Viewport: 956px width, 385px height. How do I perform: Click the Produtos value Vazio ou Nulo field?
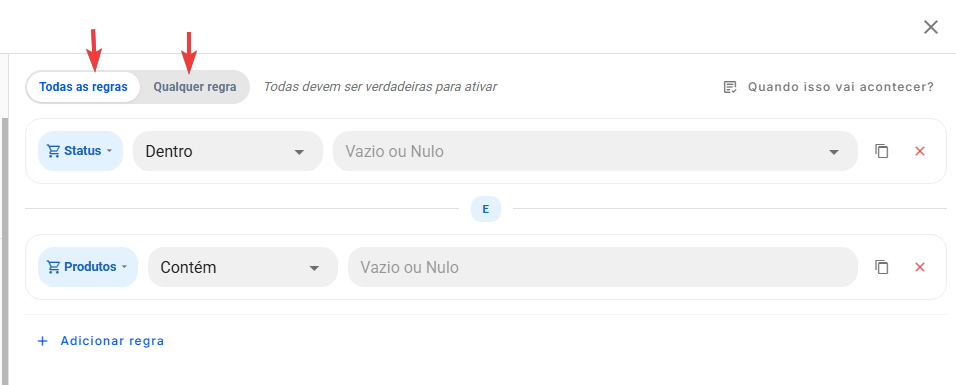(x=603, y=267)
